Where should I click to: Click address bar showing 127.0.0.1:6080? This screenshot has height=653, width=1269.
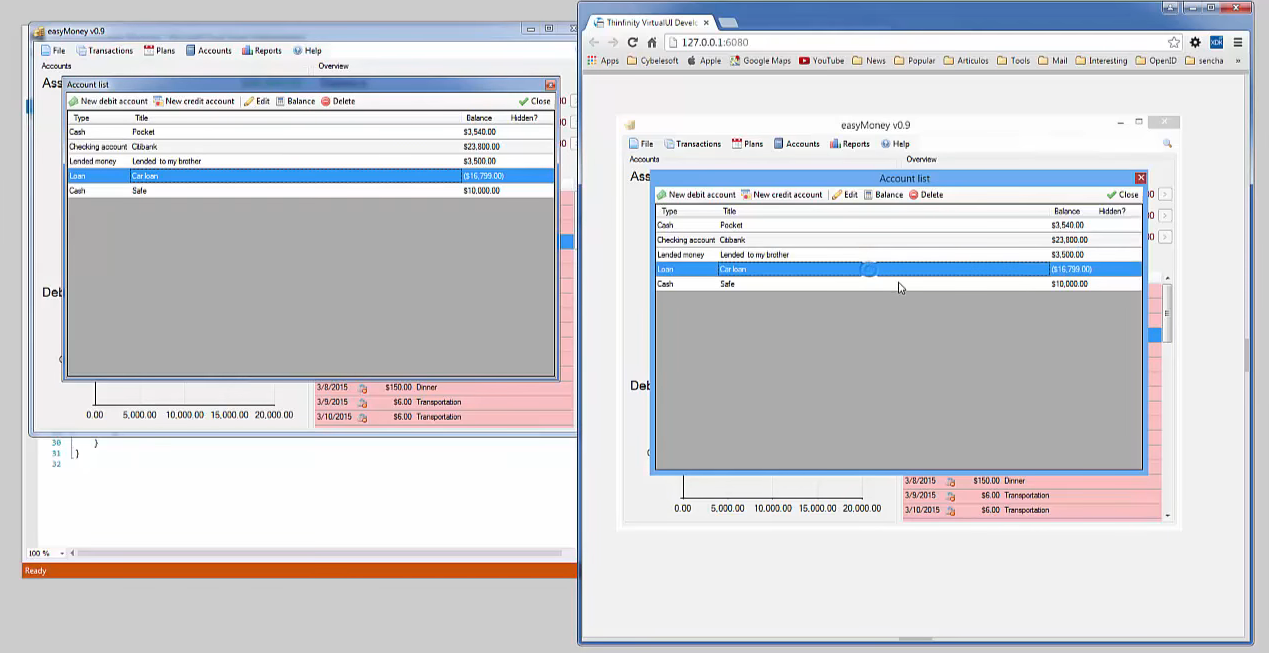tap(915, 42)
